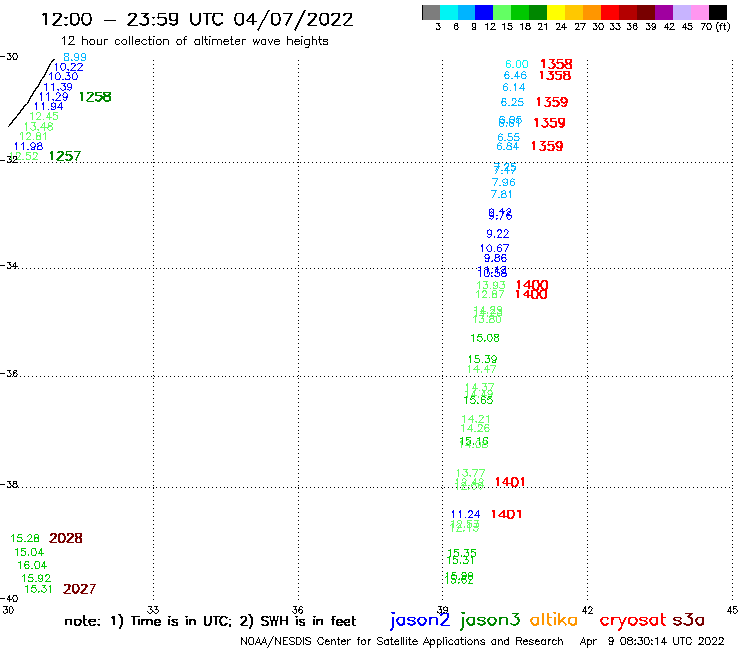Click the -36 latitude axis label
Screen dimensions: 740x650
coord(9,373)
